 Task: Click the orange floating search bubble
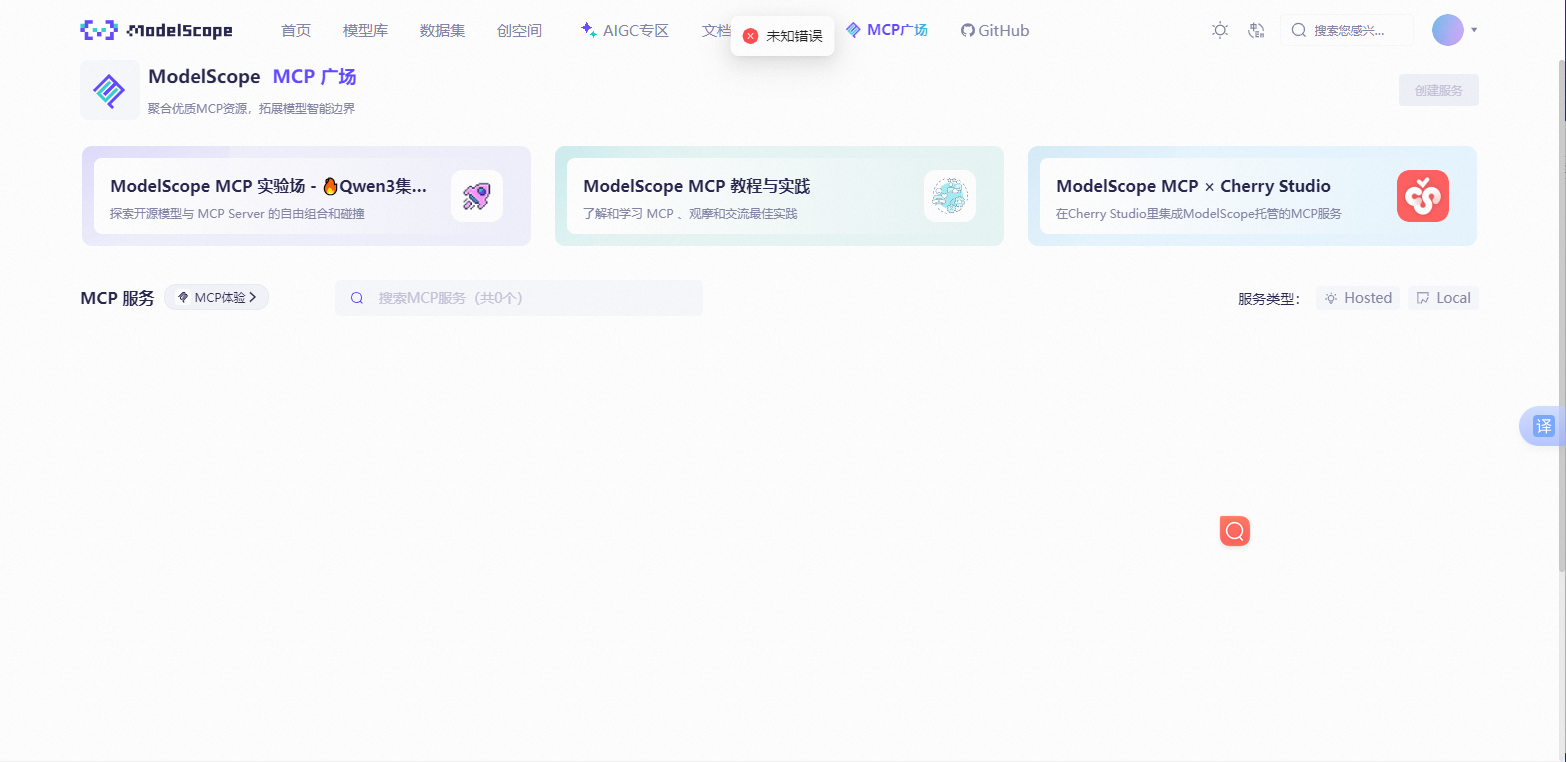tap(1235, 531)
